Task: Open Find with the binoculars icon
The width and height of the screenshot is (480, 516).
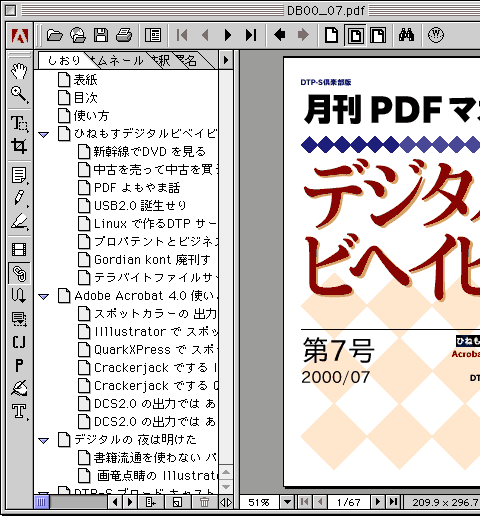Action: tap(406, 35)
